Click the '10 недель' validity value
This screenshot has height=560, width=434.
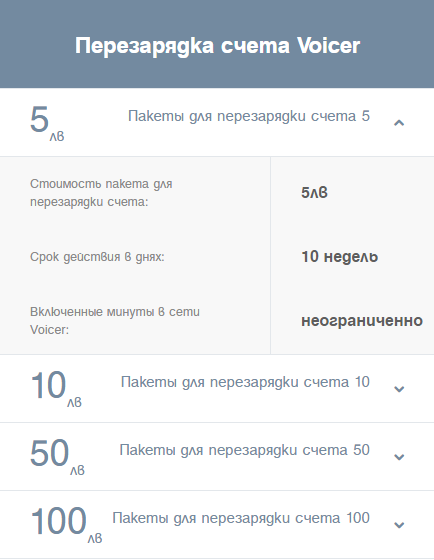339,256
